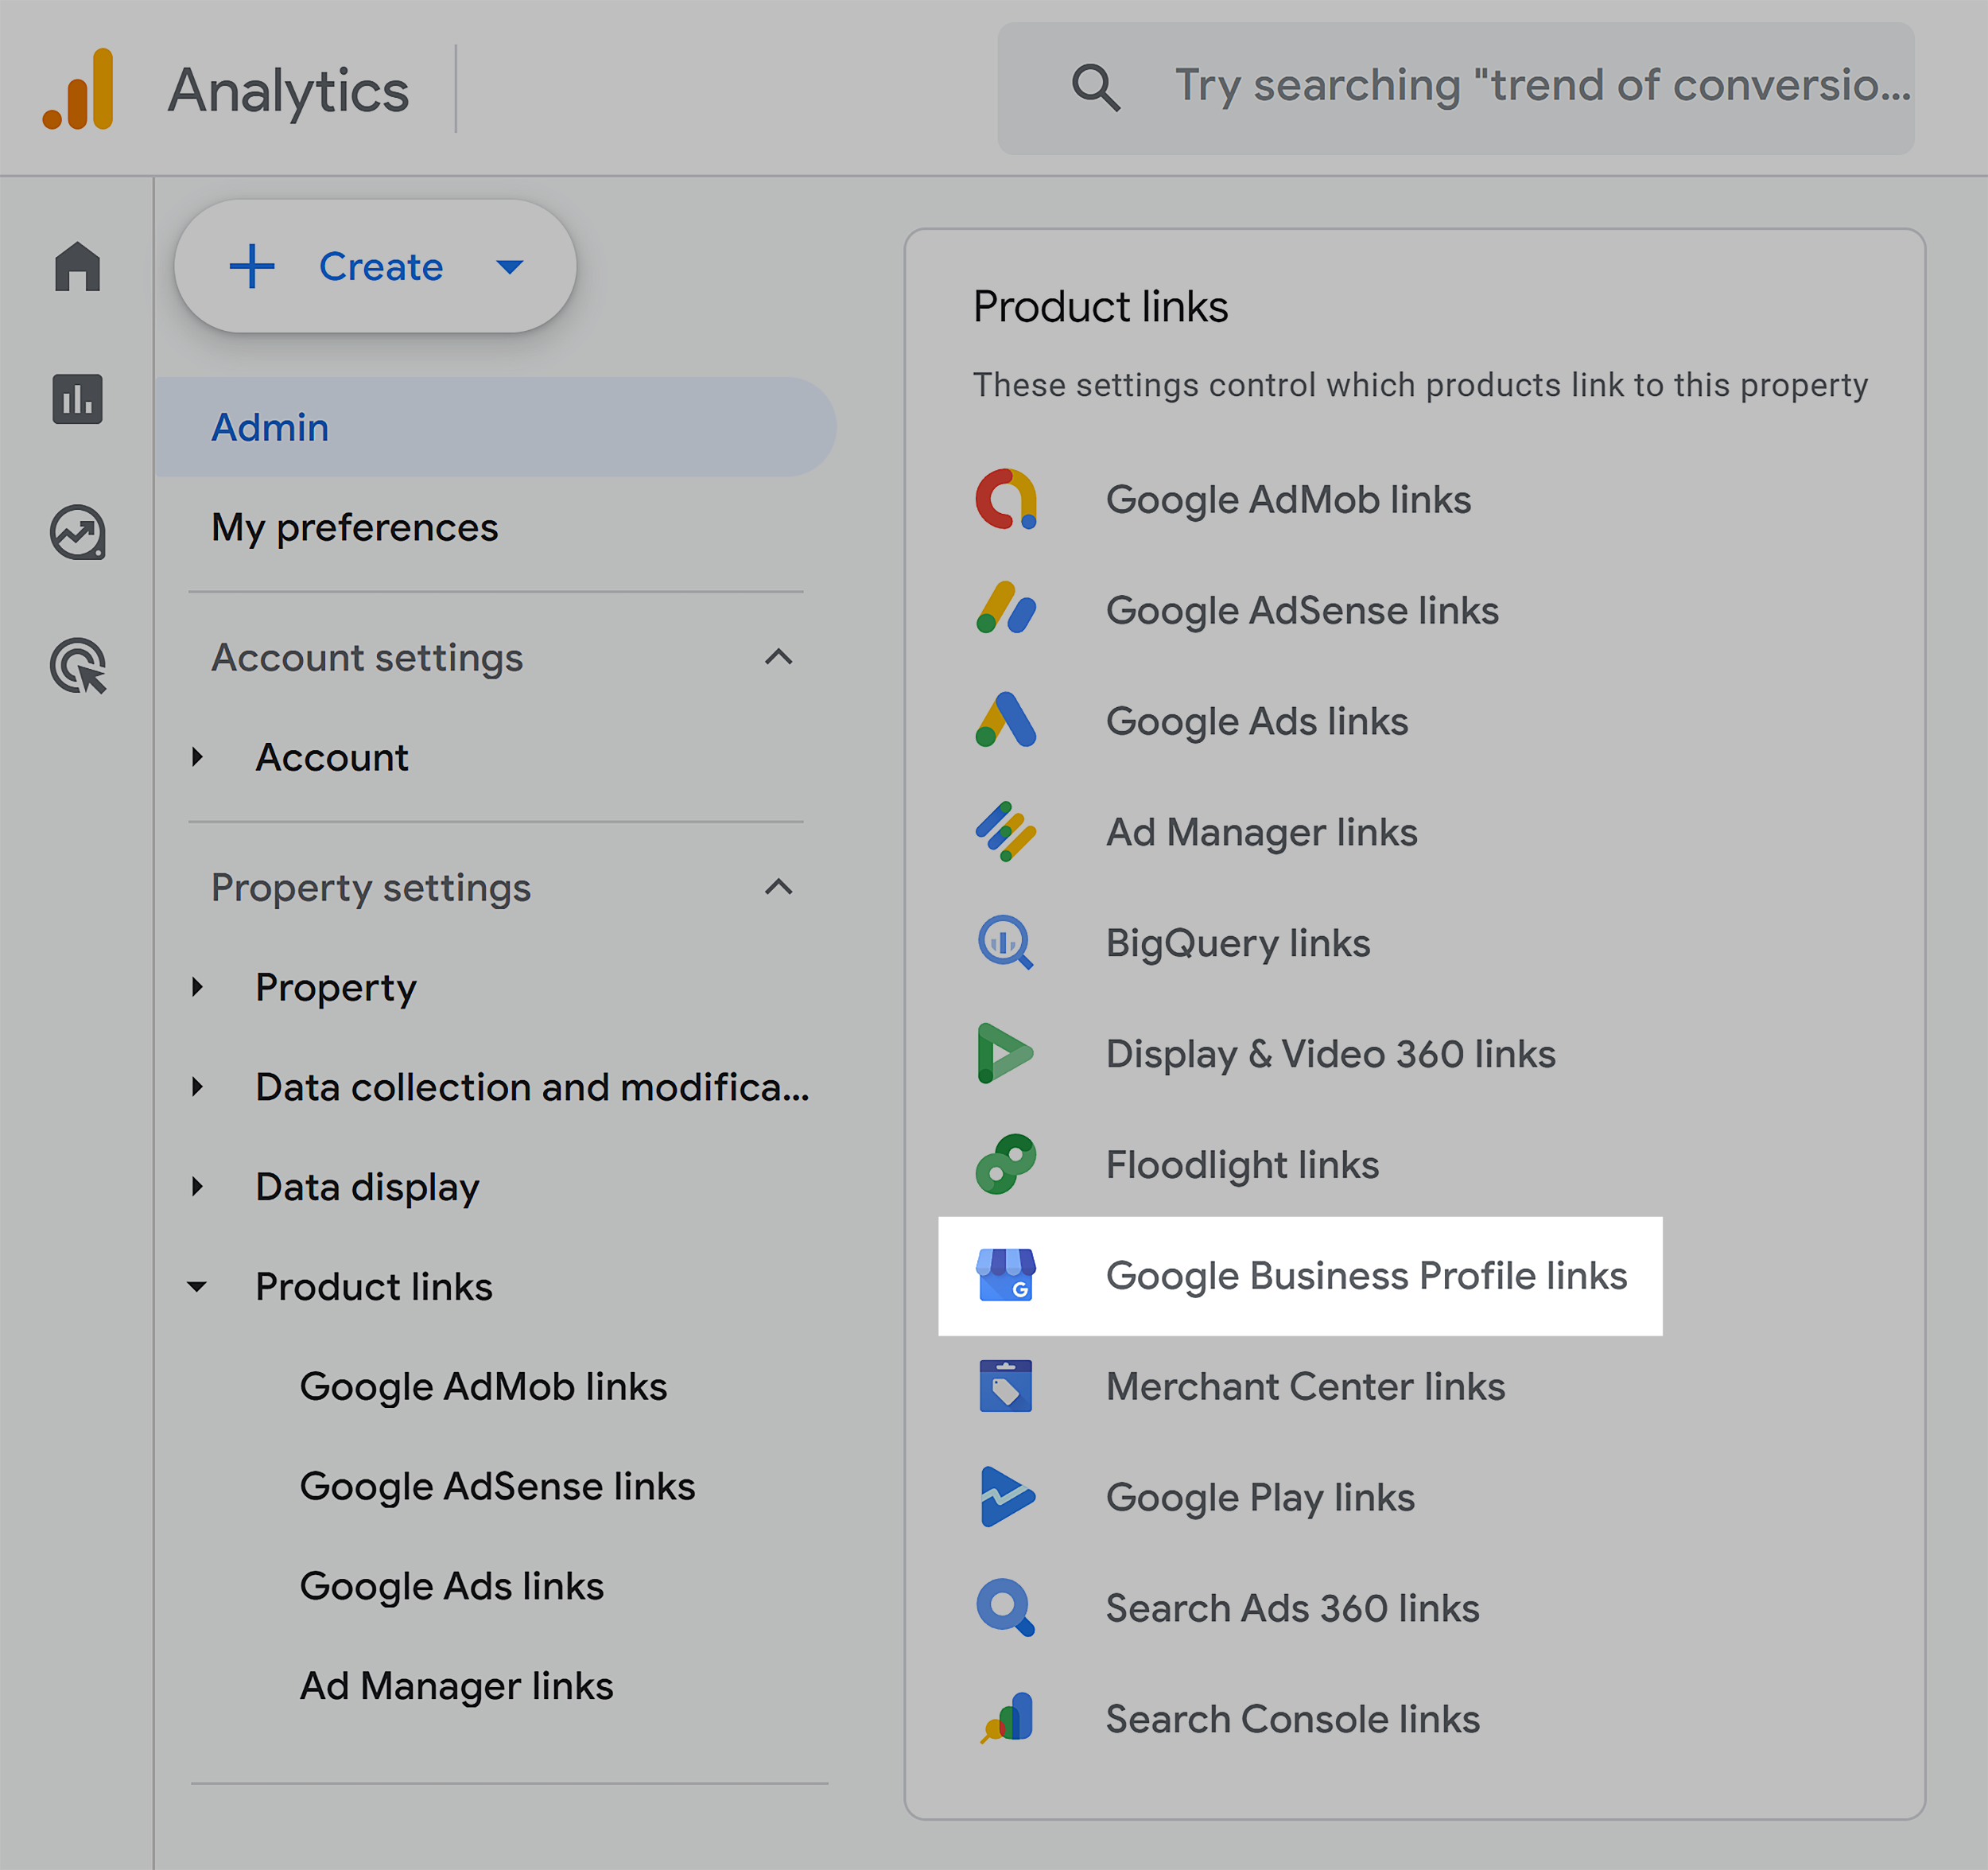This screenshot has height=1870, width=1988.
Task: Click the Google Business Profile store icon
Action: pos(1006,1275)
